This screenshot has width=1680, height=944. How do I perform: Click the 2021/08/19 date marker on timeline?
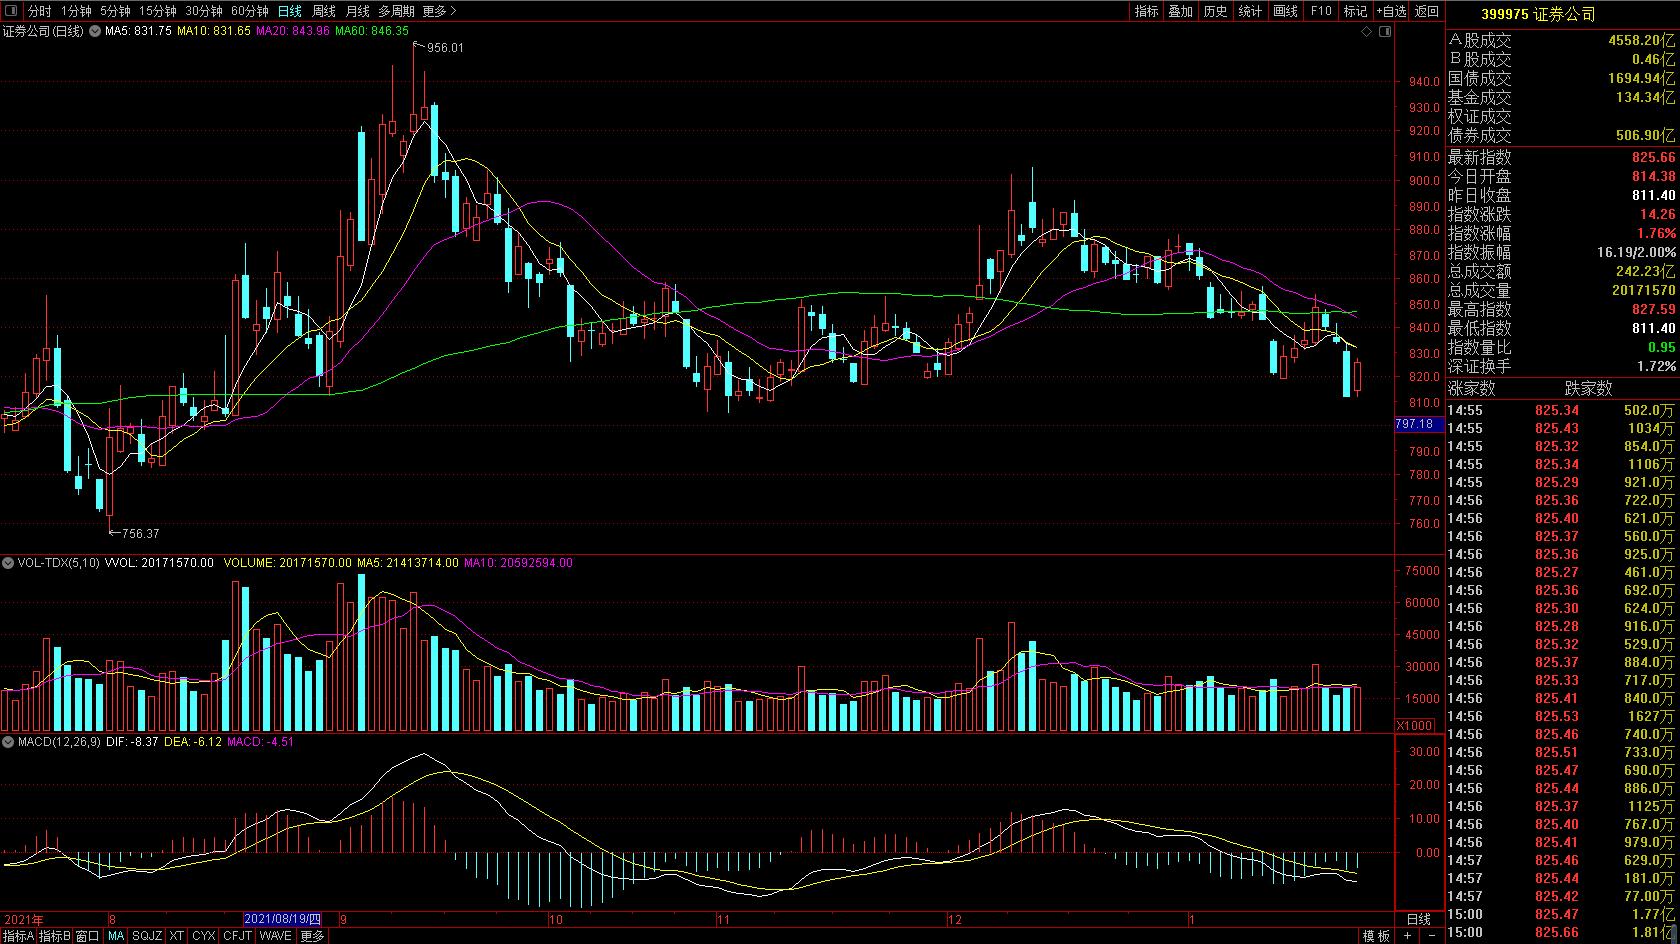coord(283,919)
